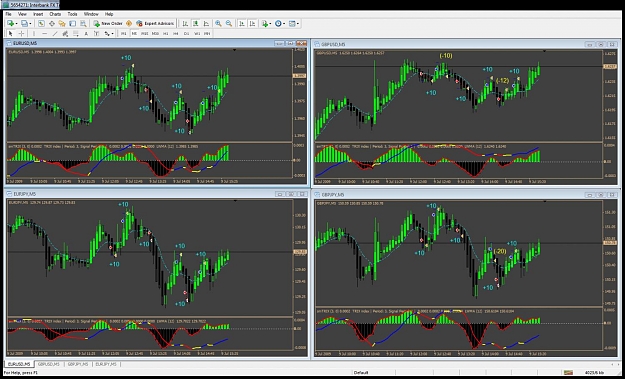The width and height of the screenshot is (625, 379).
Task: Toggle Expert Advisors on or off
Action: click(x=155, y=24)
